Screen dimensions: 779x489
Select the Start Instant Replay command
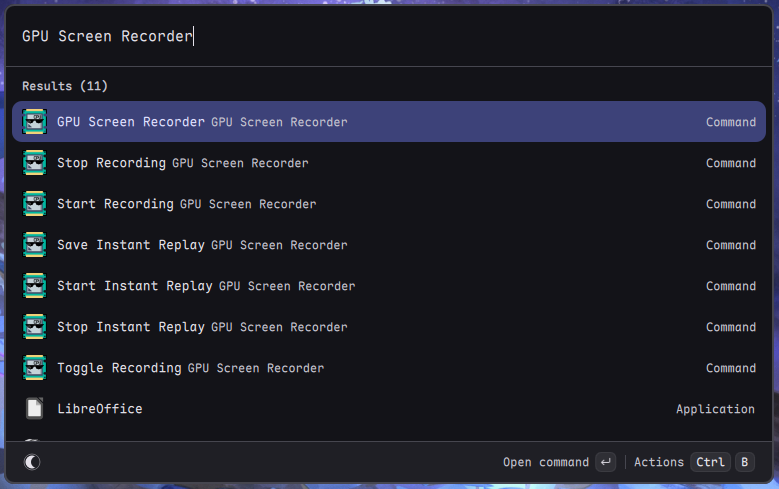[x=389, y=286]
